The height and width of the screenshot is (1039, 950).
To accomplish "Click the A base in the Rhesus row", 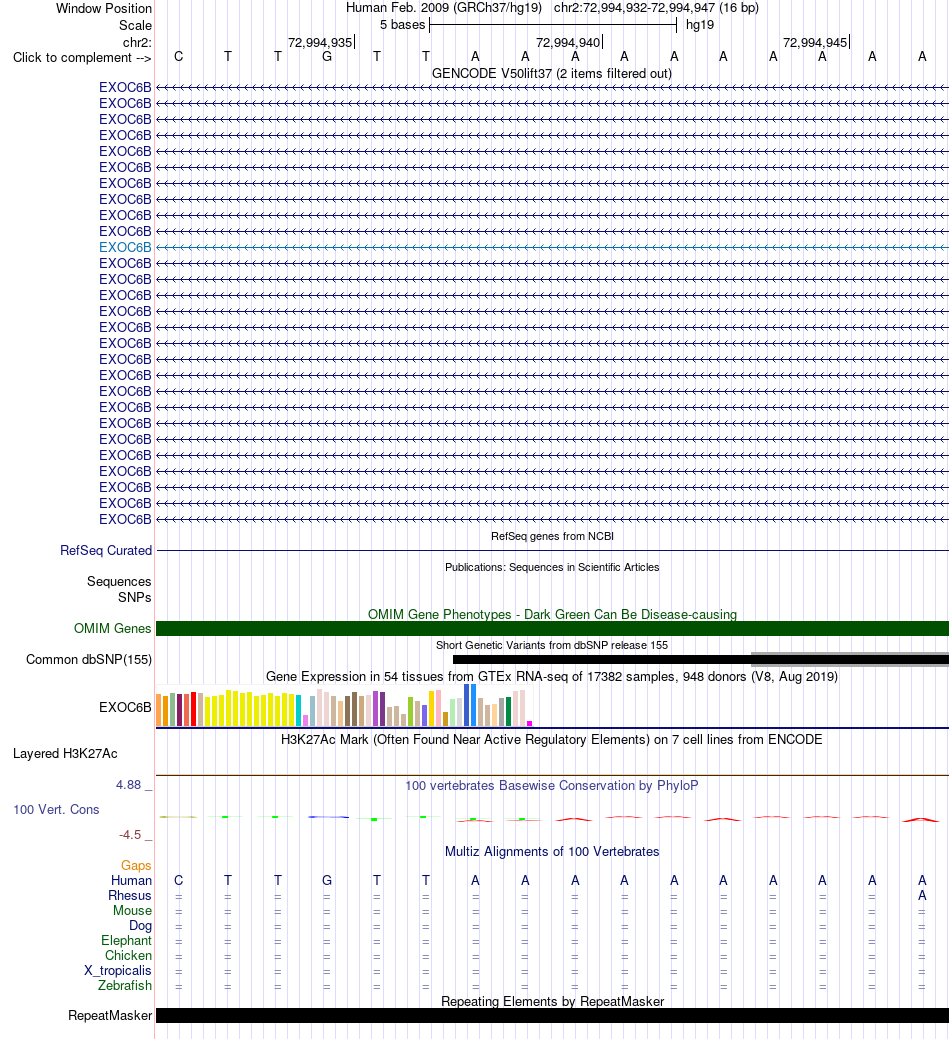I will (x=922, y=896).
